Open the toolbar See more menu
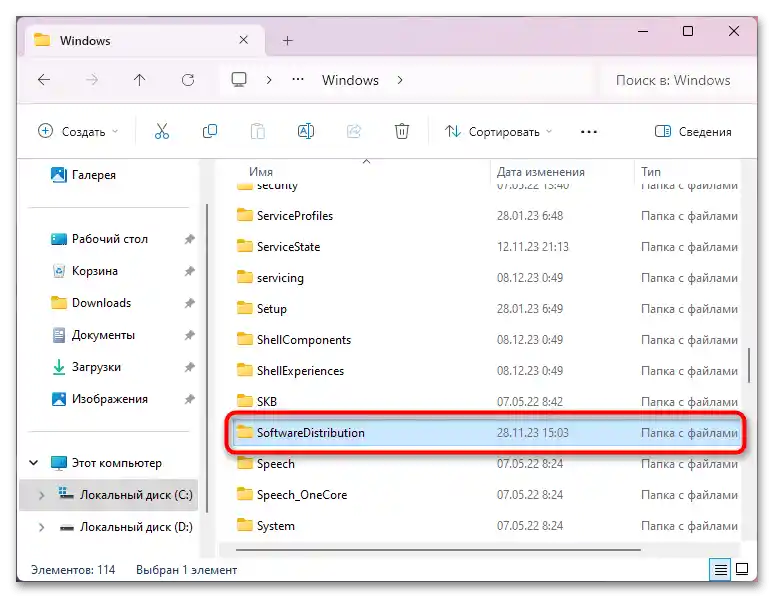 point(589,132)
